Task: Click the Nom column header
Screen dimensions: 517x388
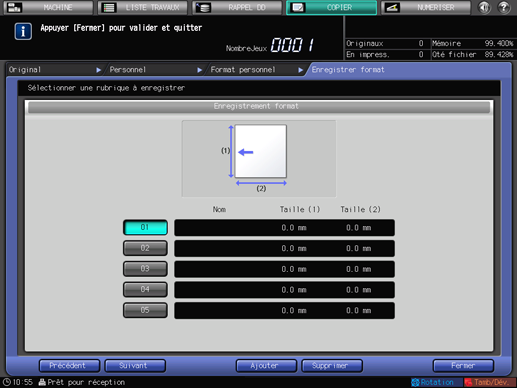Action: 219,209
